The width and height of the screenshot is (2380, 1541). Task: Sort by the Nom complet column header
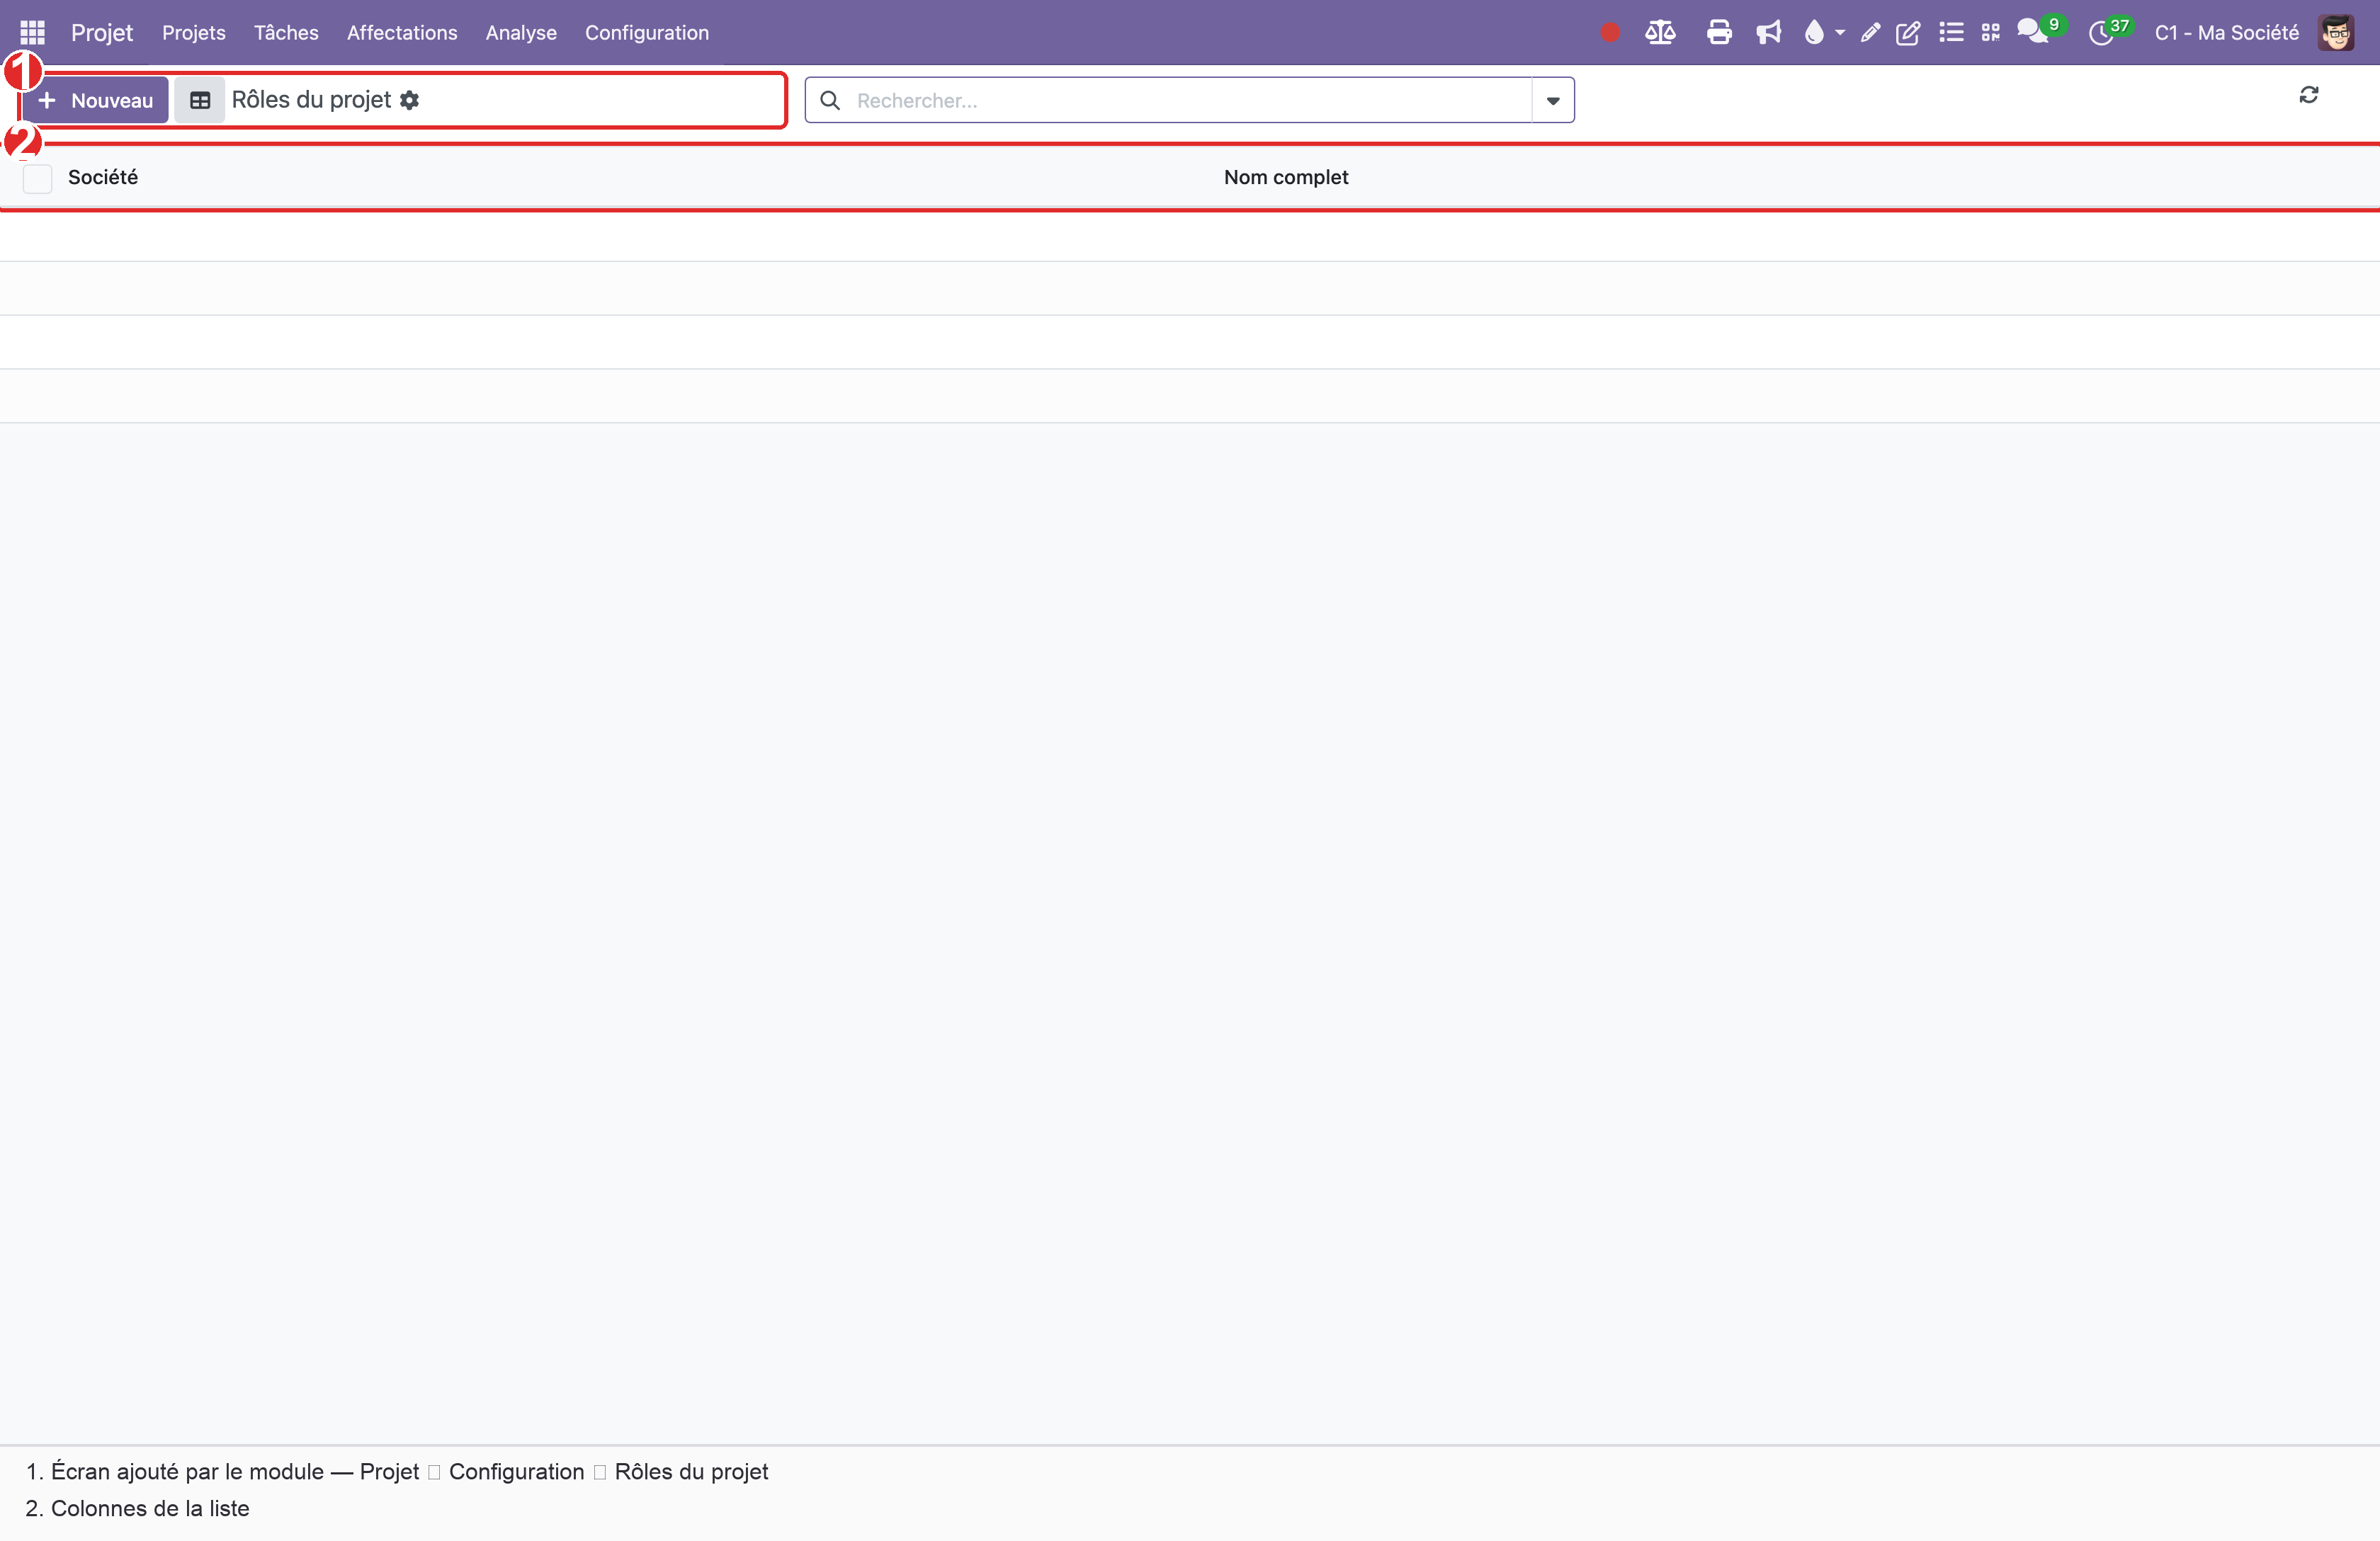point(1286,177)
